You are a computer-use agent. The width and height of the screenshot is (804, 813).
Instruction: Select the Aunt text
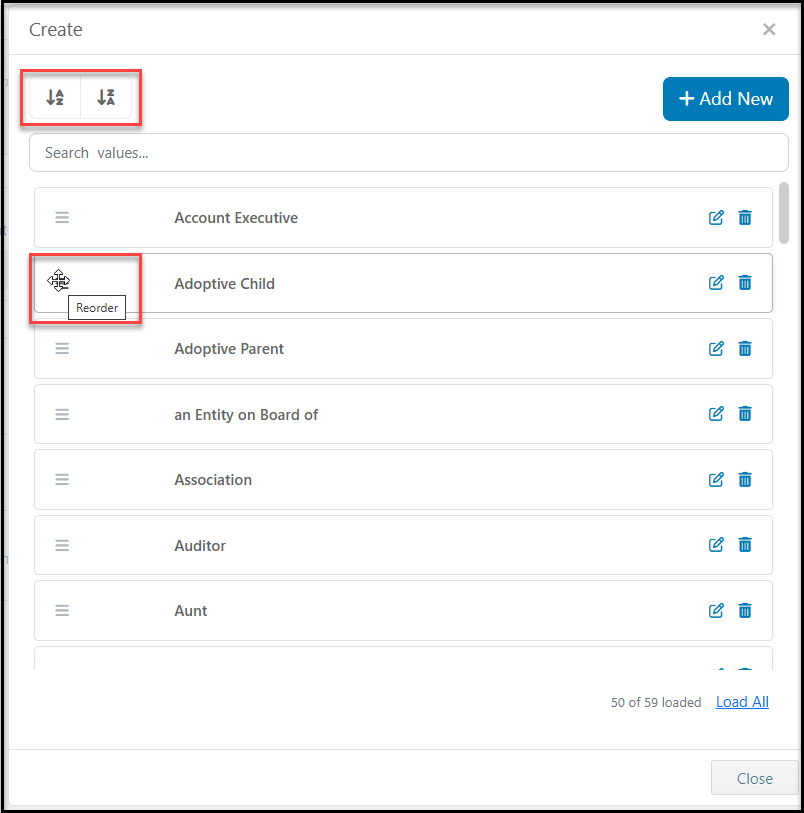pyautogui.click(x=191, y=611)
